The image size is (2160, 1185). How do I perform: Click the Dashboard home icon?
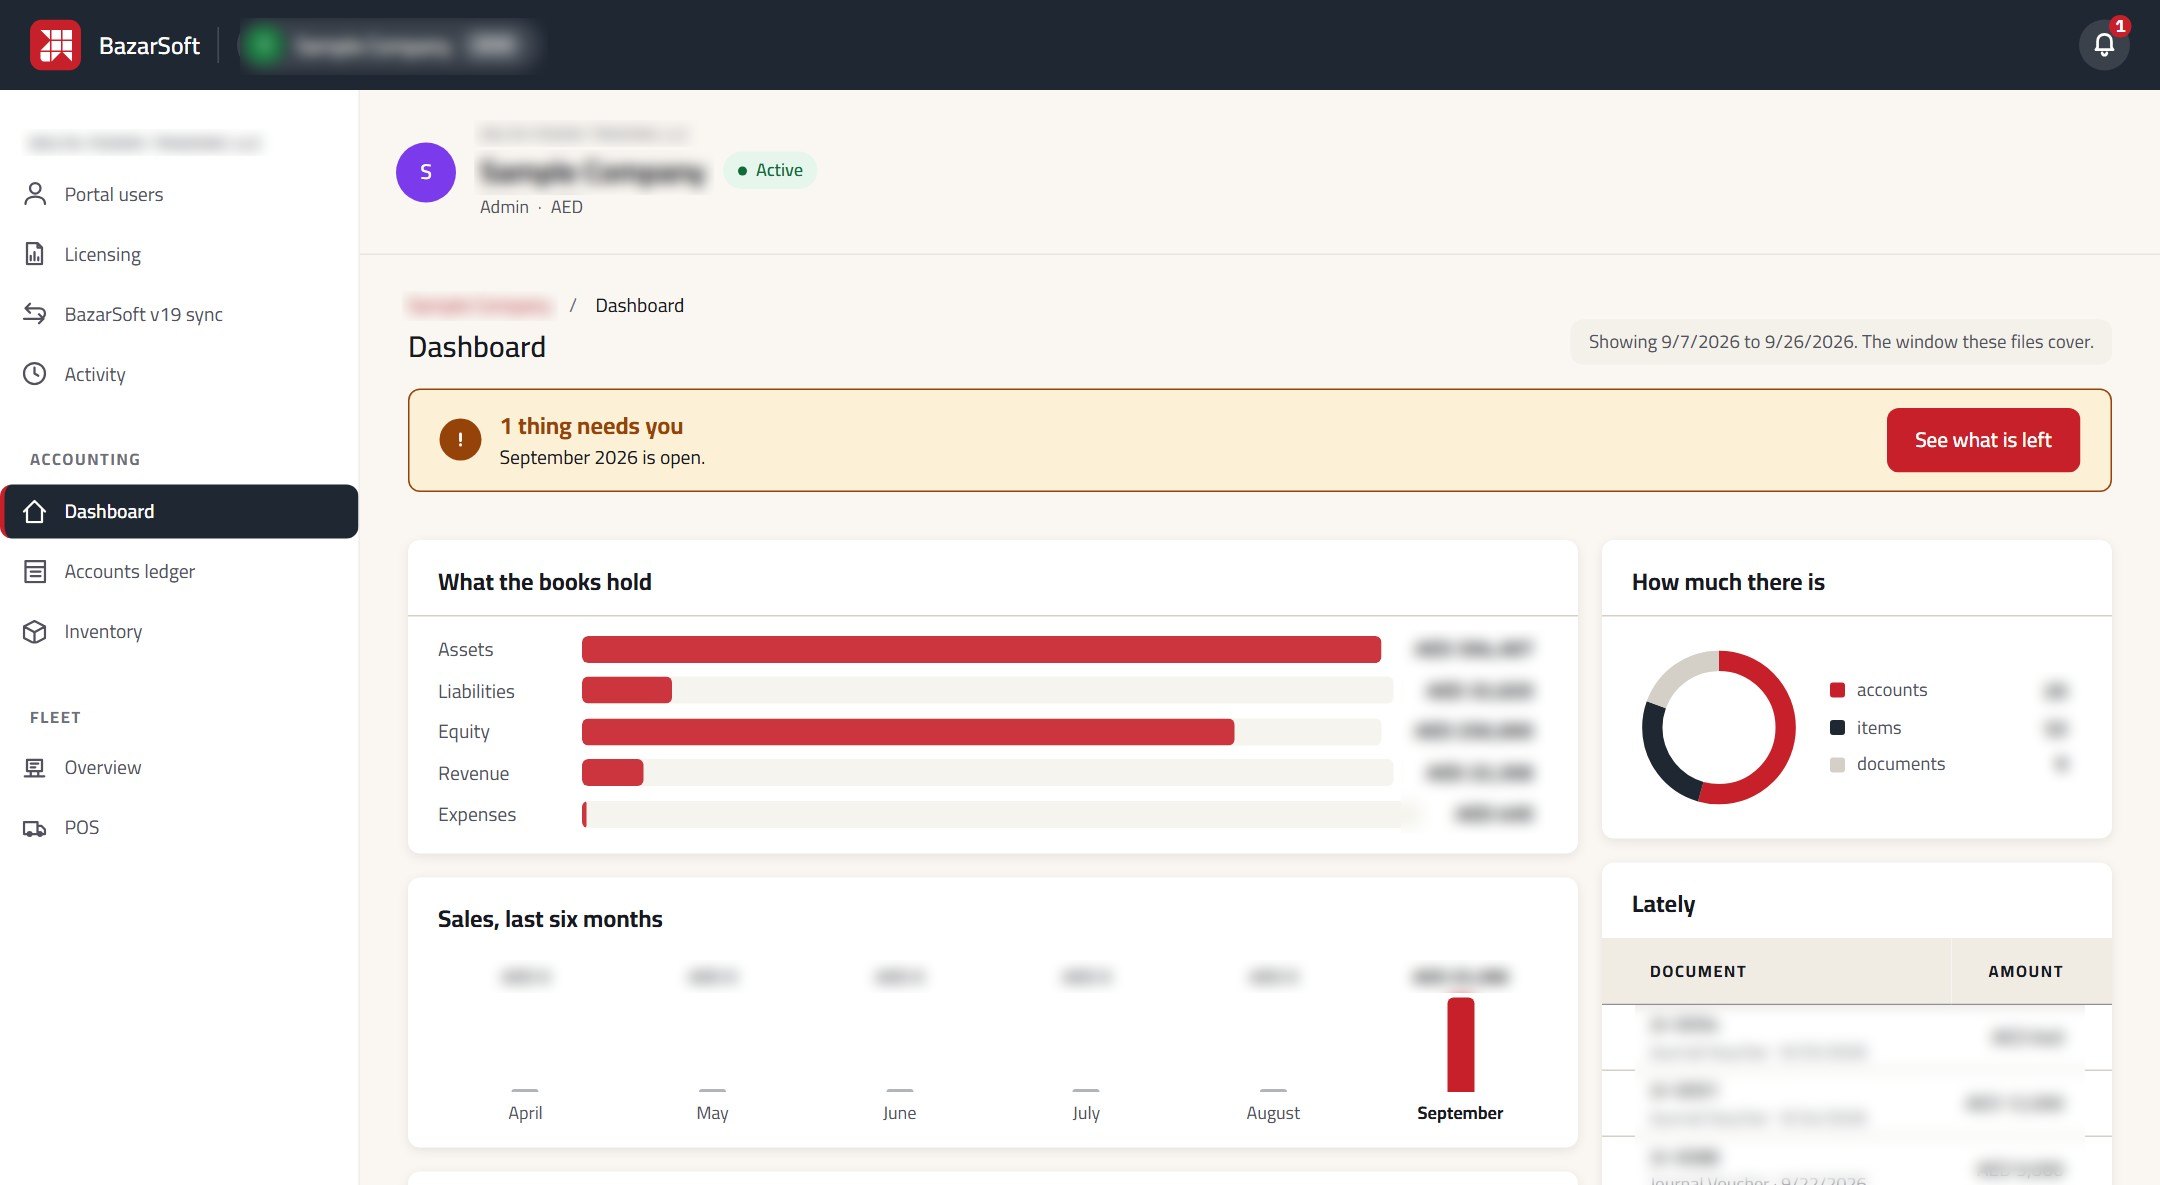[35, 512]
